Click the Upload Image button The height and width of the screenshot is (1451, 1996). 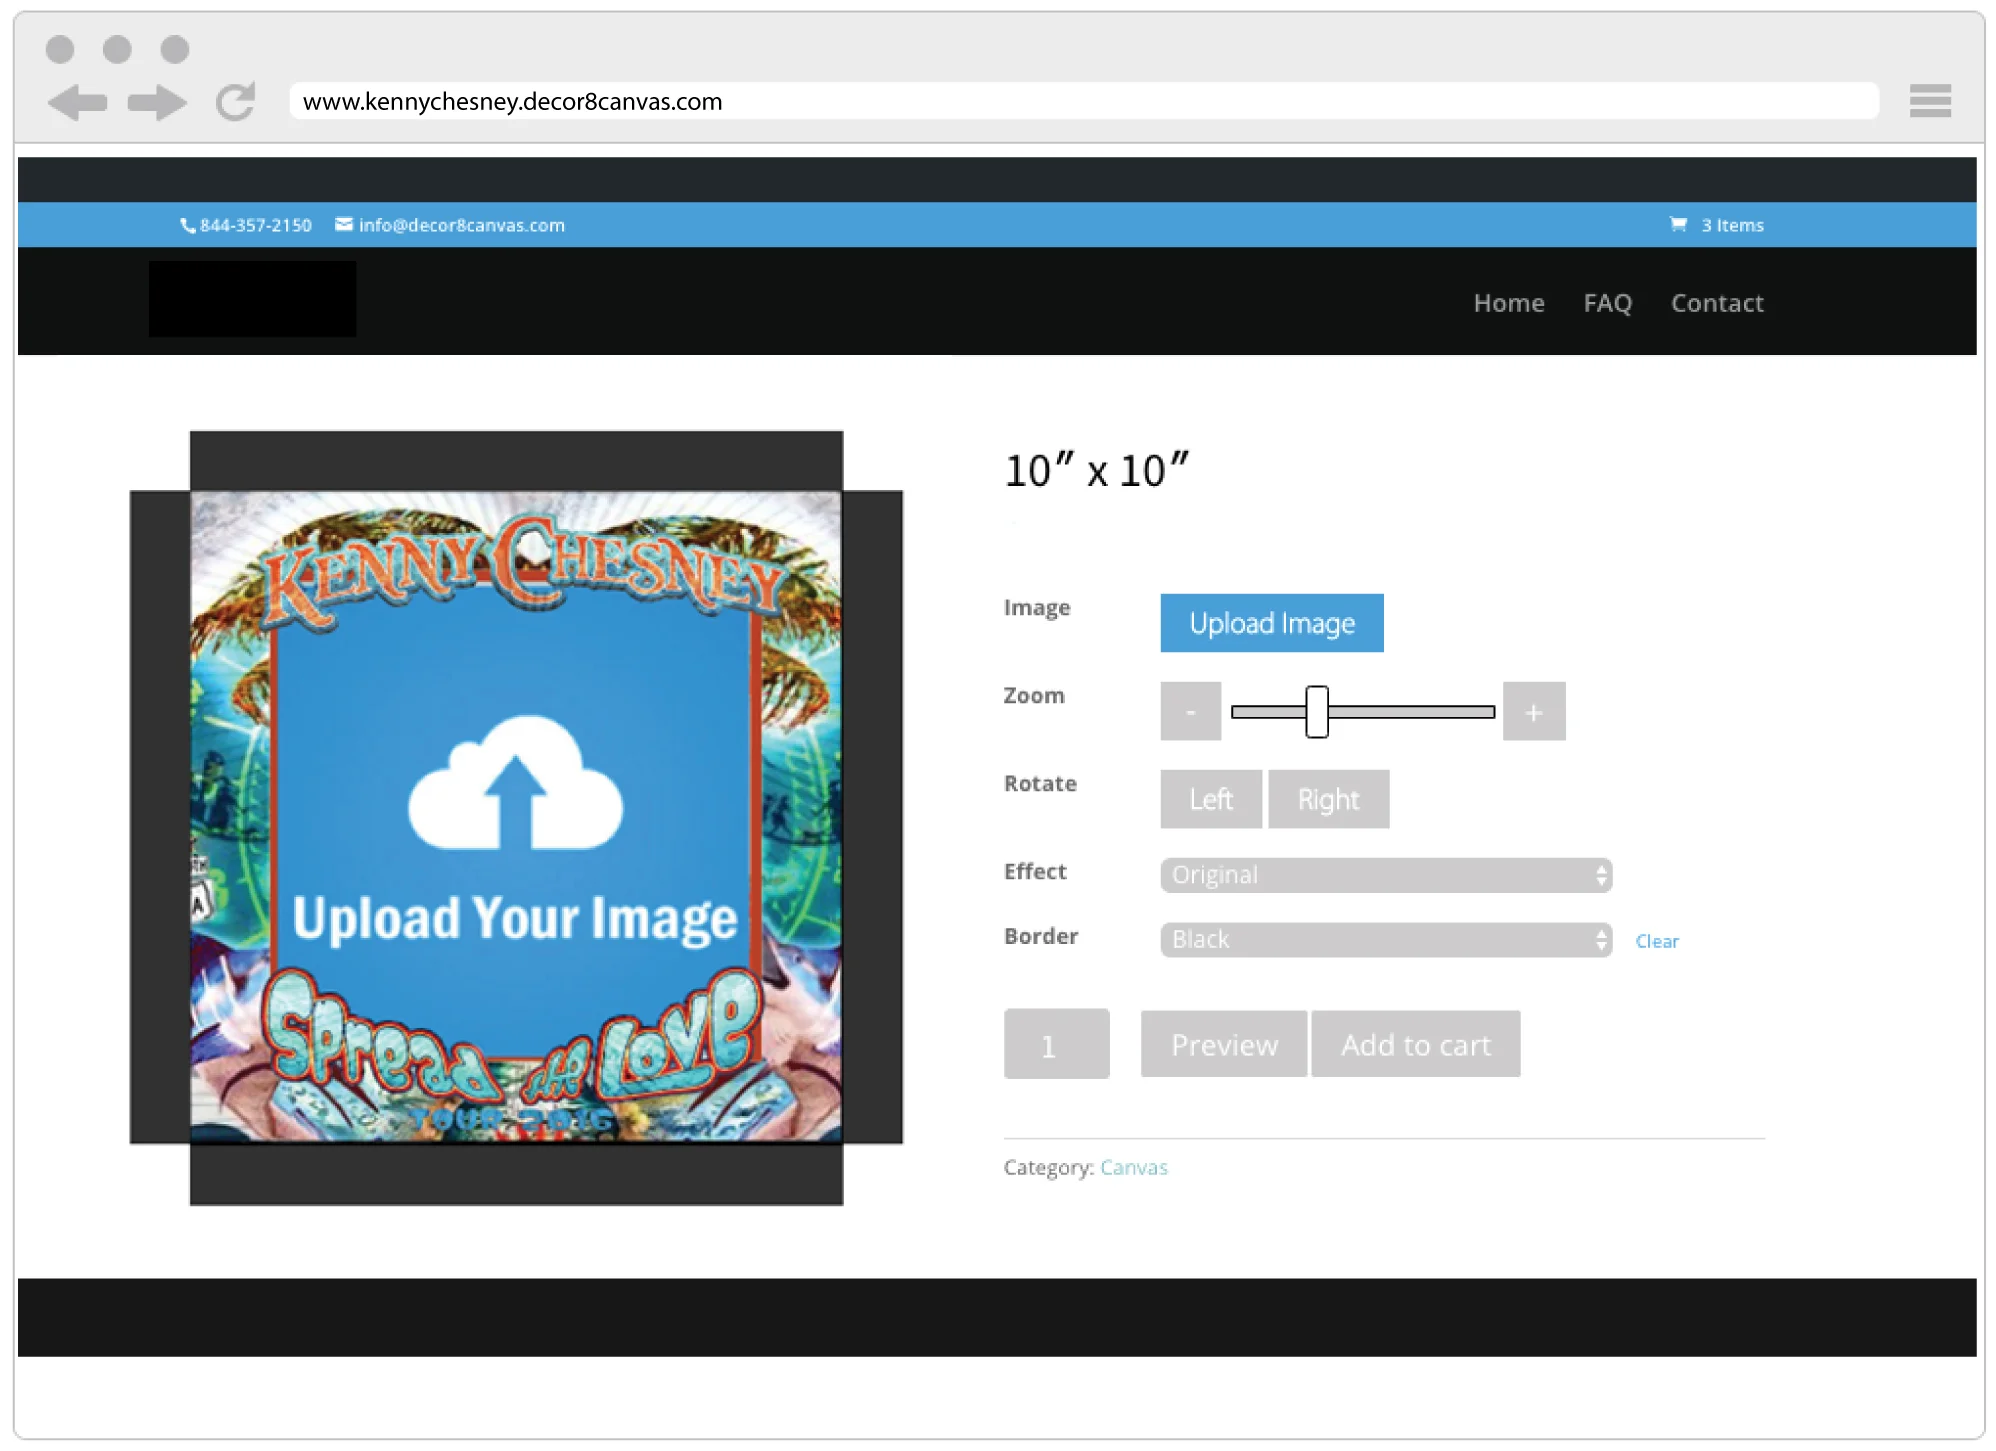coord(1271,623)
